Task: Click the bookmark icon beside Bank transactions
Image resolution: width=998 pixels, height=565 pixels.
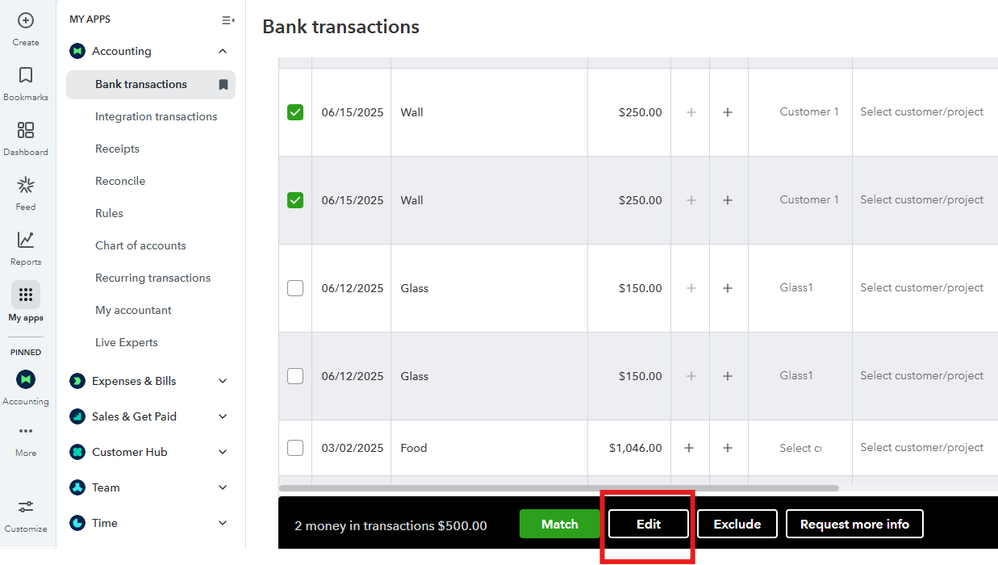Action: [x=223, y=85]
